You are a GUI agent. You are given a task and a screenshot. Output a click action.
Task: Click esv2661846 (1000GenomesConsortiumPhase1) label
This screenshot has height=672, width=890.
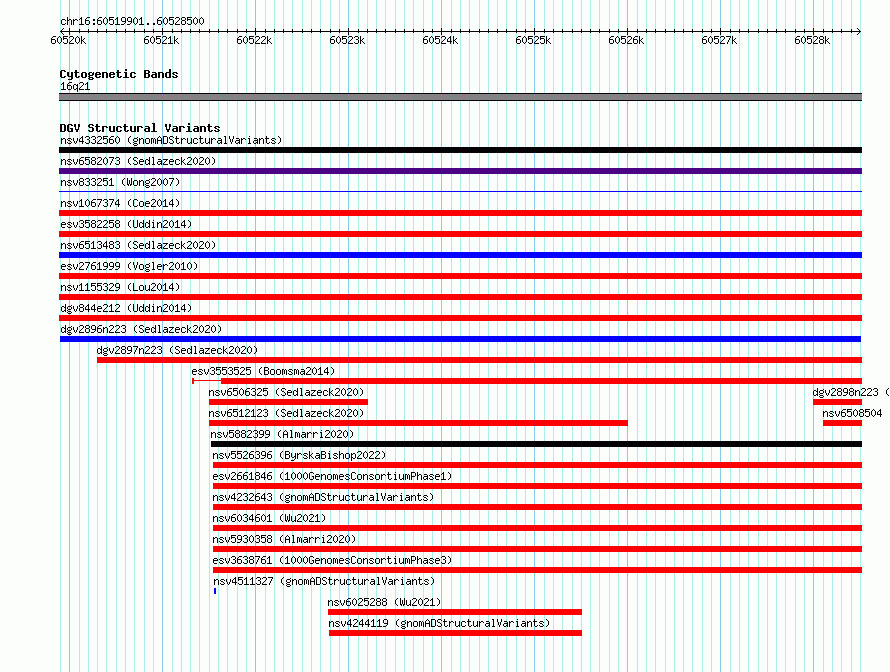click(x=332, y=476)
